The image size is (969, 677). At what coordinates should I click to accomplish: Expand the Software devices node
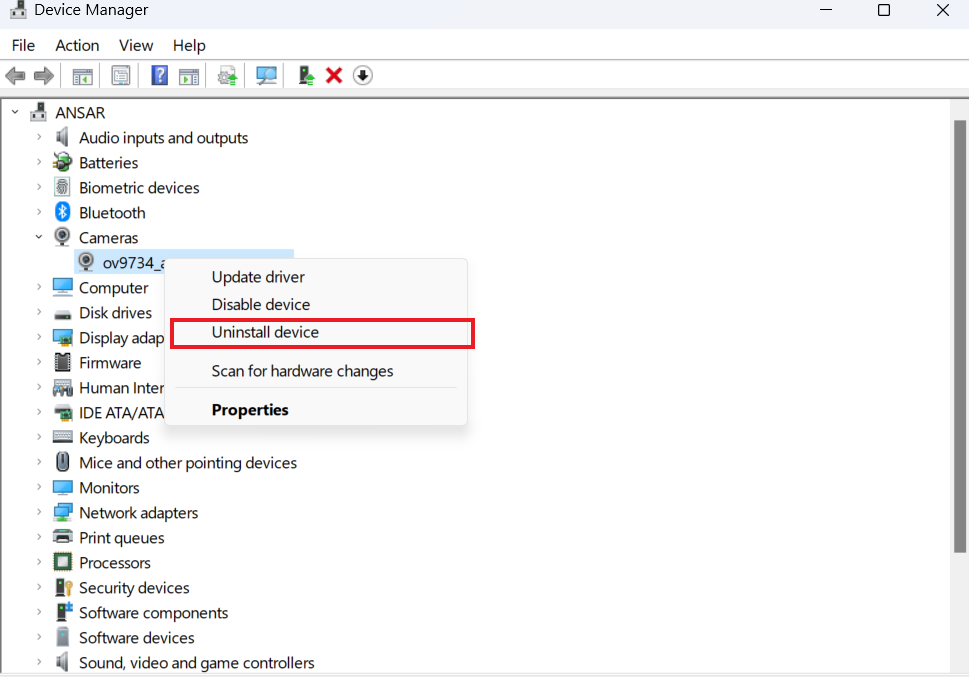pyautogui.click(x=39, y=637)
